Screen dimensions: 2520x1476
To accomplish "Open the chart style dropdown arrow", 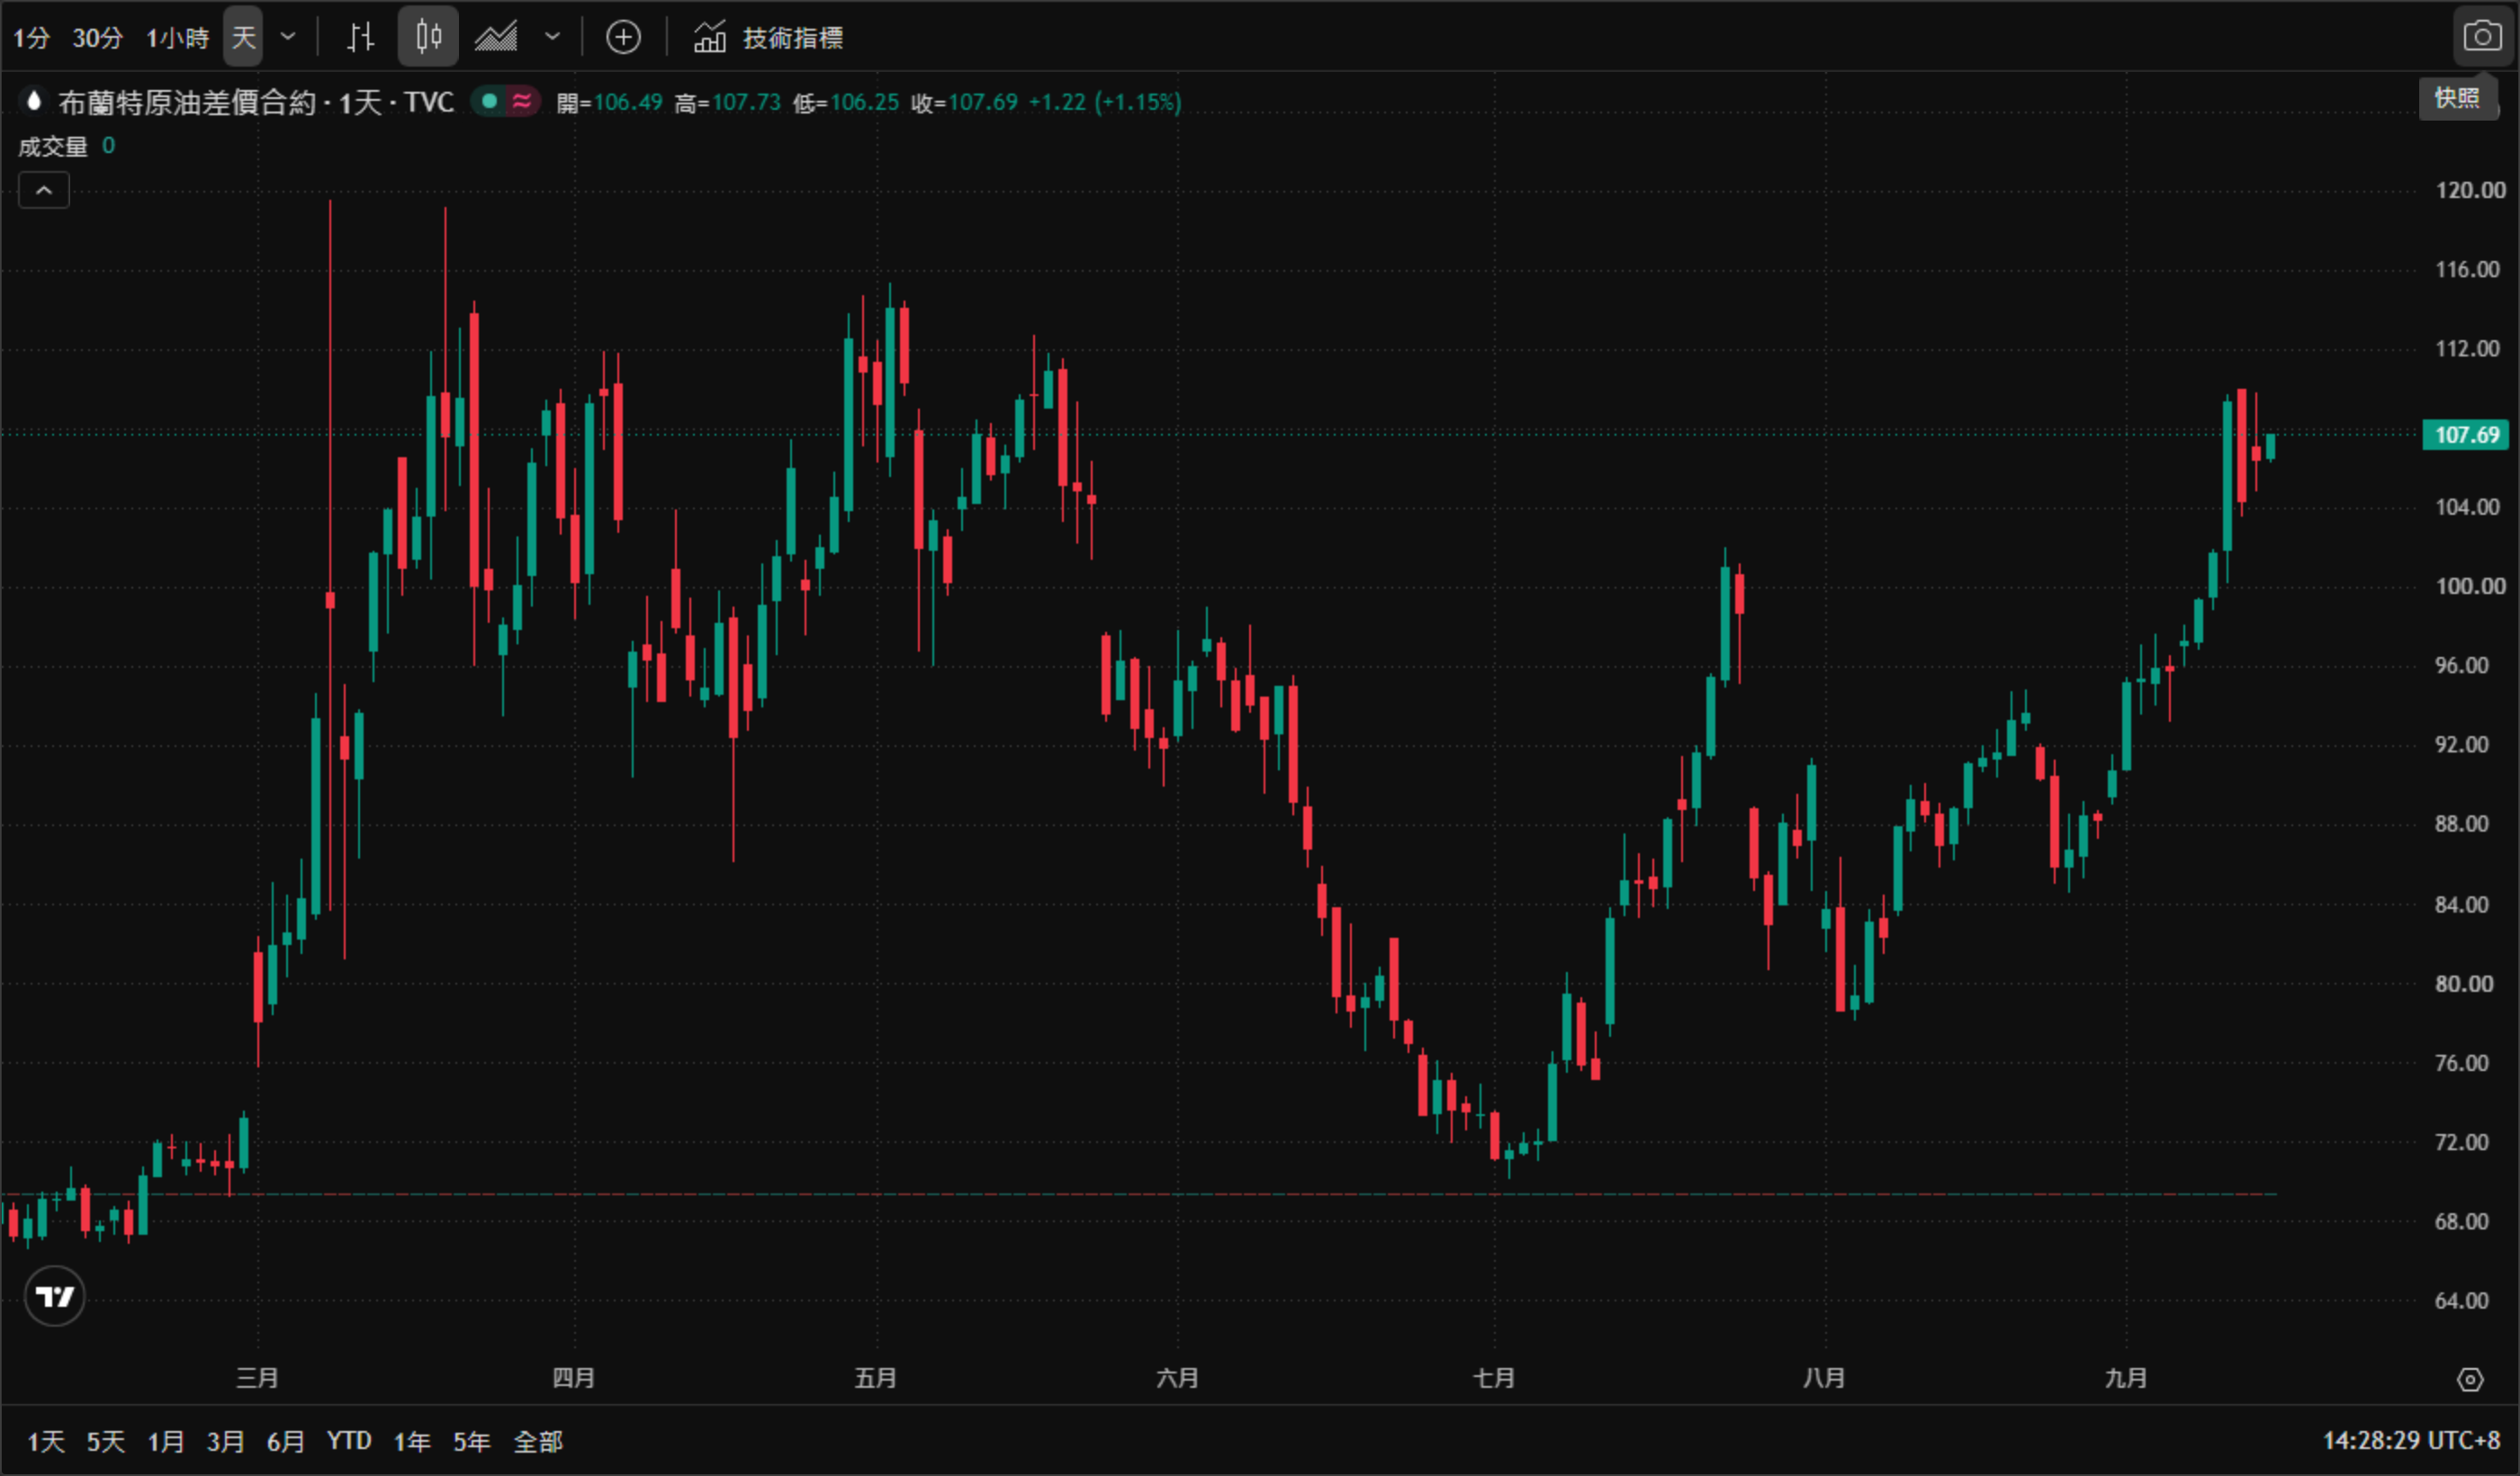I will 552,37.
